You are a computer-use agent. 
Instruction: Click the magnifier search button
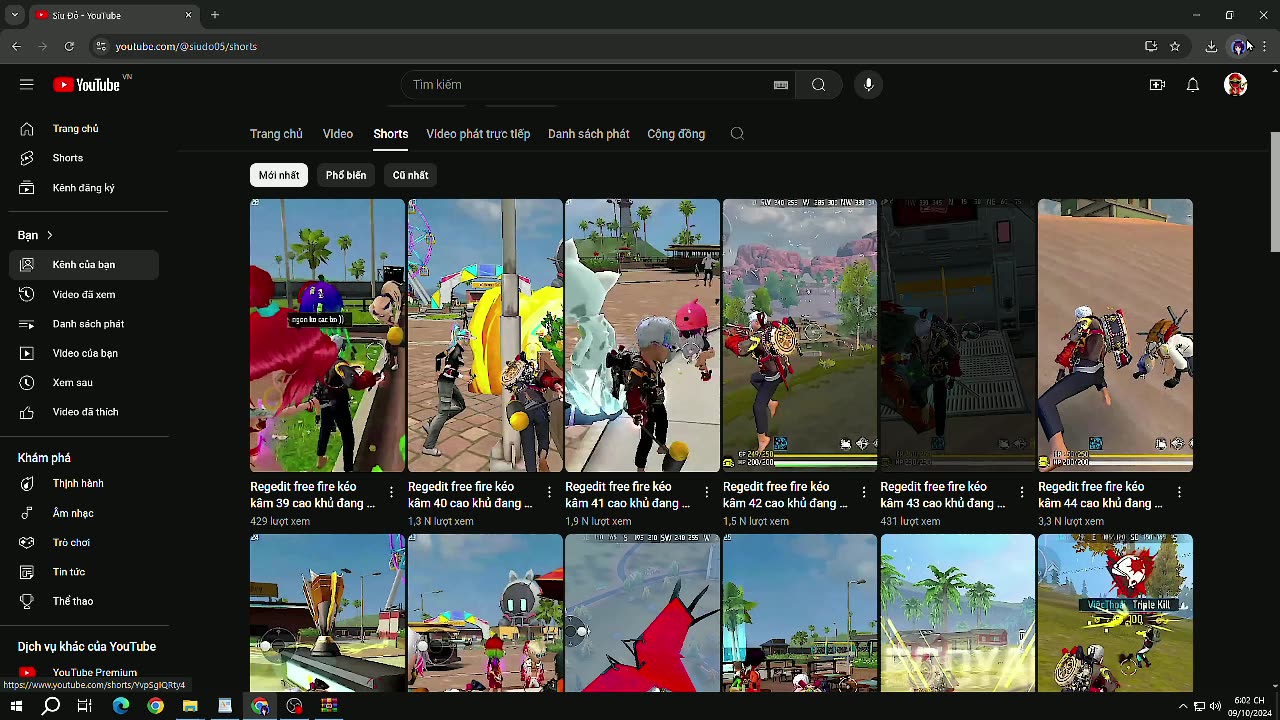[818, 85]
